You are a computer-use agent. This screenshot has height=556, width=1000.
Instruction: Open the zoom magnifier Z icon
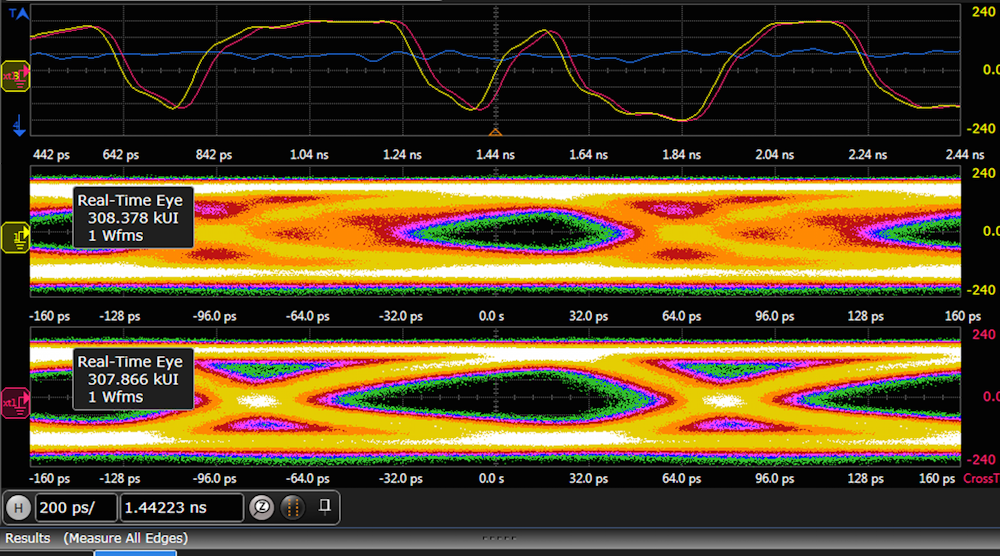[261, 507]
